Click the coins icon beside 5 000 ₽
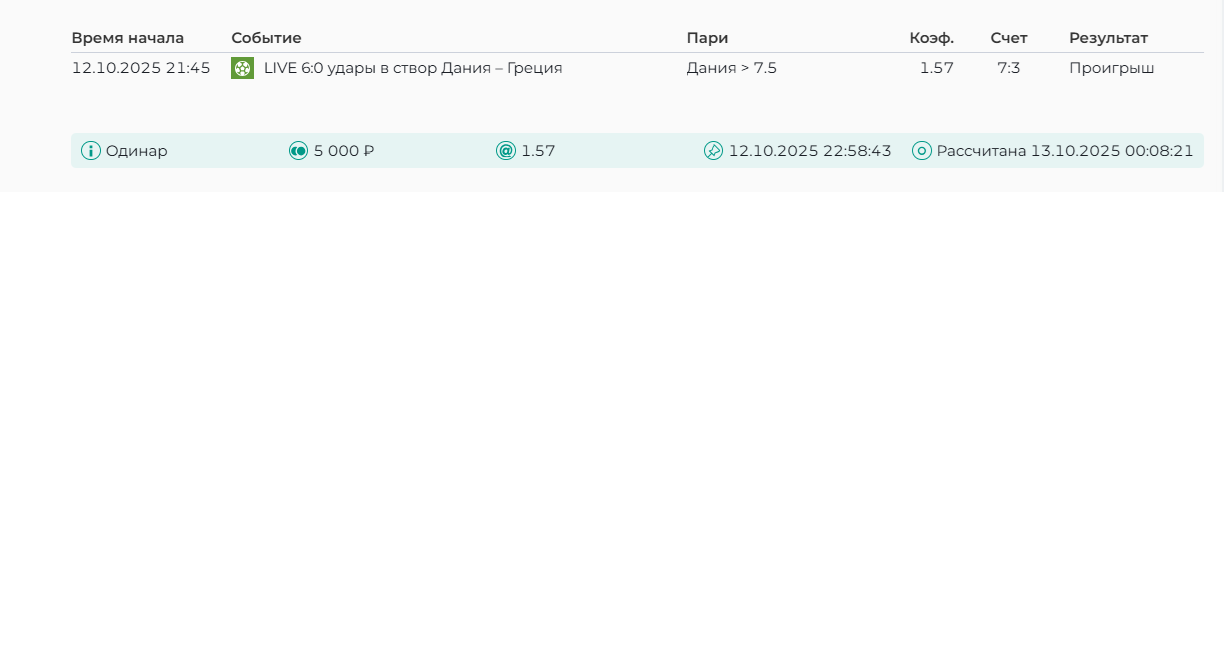1224x648 pixels. pos(298,151)
